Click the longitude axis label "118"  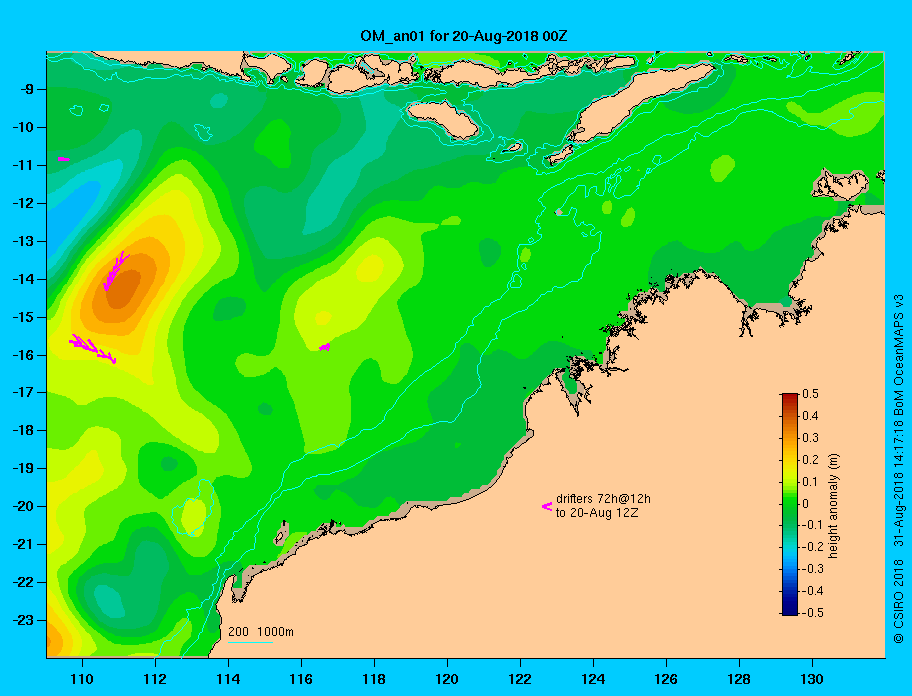(x=374, y=679)
